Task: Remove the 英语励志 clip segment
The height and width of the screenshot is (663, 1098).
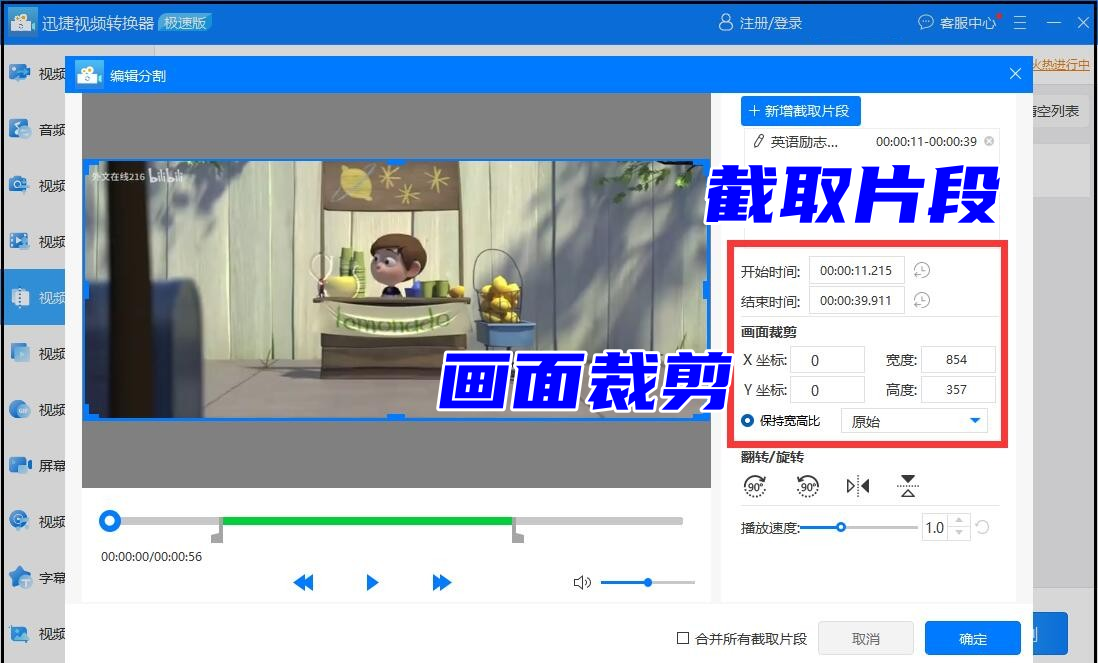Action: click(x=989, y=141)
